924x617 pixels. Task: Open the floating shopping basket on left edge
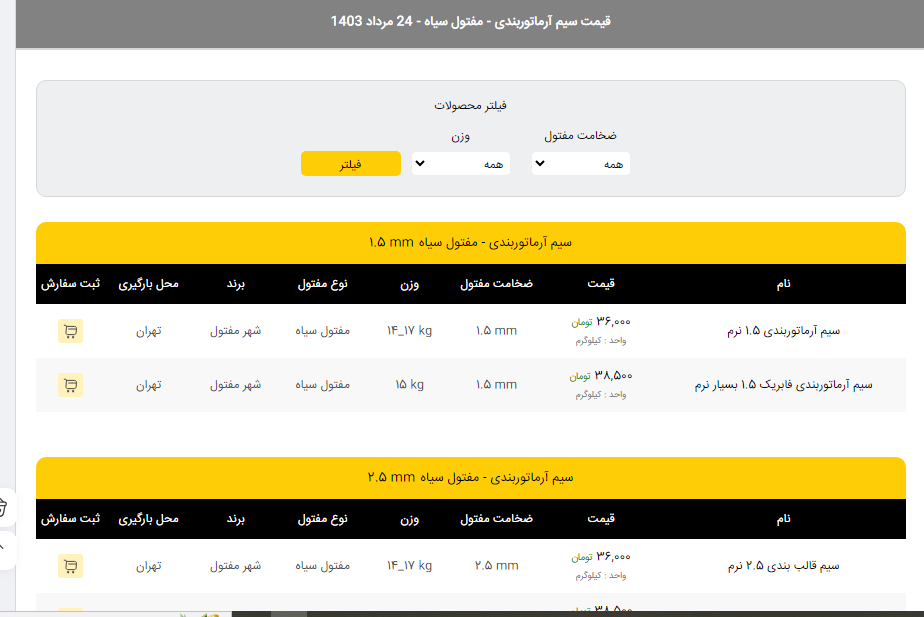[x=3, y=507]
